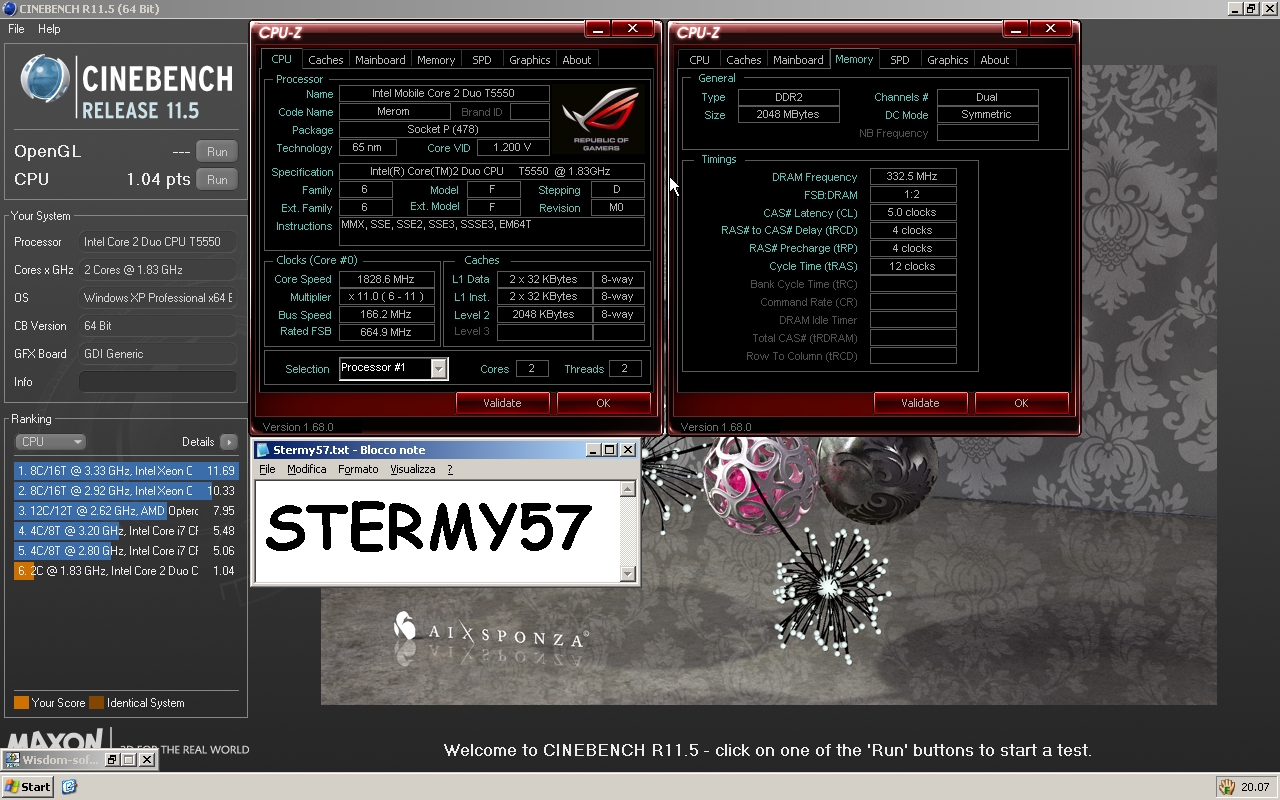Open Notepad Modifica menu
1280x800 pixels.
[306, 470]
